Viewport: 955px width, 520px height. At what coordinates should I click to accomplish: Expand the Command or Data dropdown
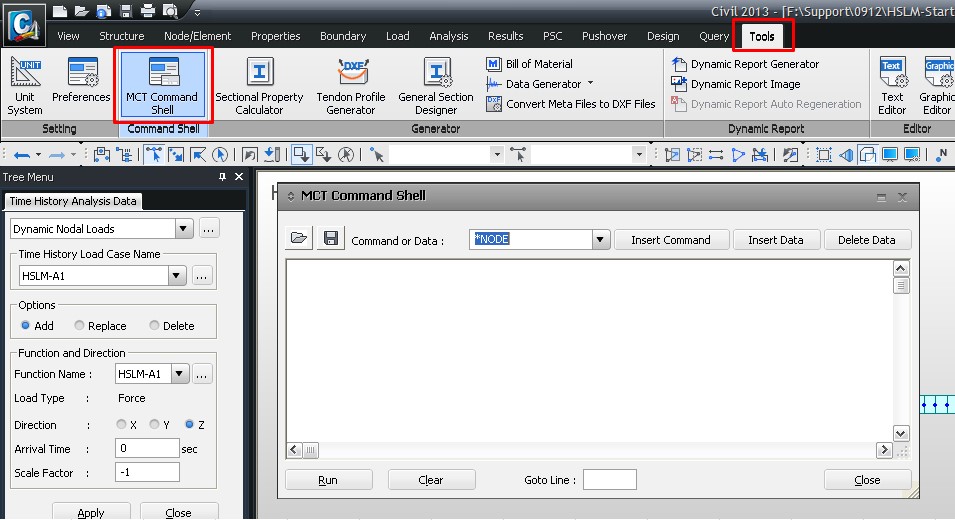click(x=600, y=240)
